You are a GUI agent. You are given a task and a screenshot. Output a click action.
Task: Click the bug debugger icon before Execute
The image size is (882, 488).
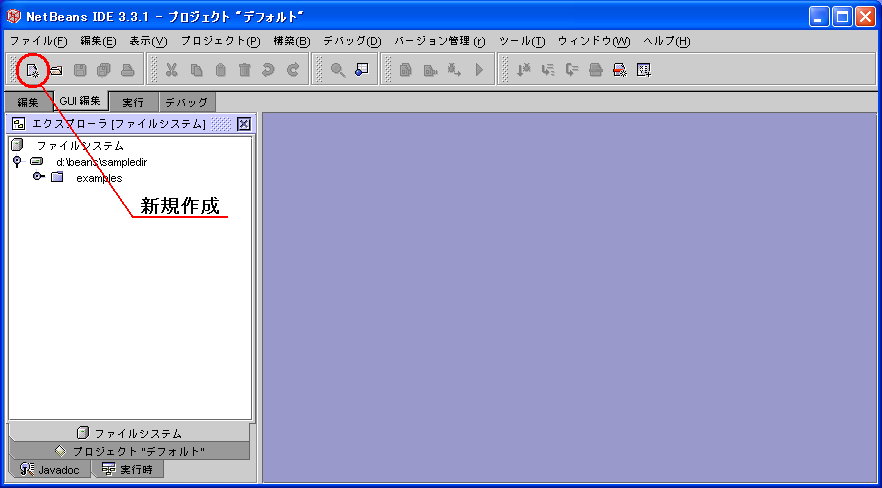[454, 70]
